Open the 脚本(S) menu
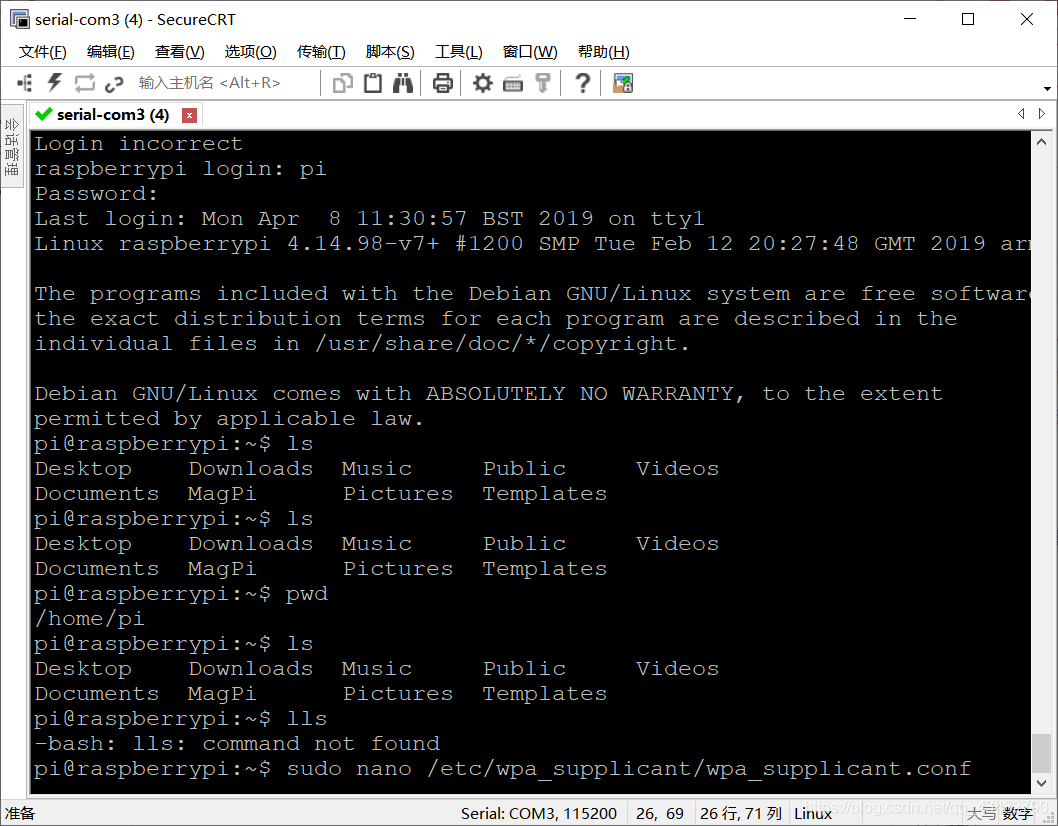Screen dimensions: 1058x826 tap(390, 52)
